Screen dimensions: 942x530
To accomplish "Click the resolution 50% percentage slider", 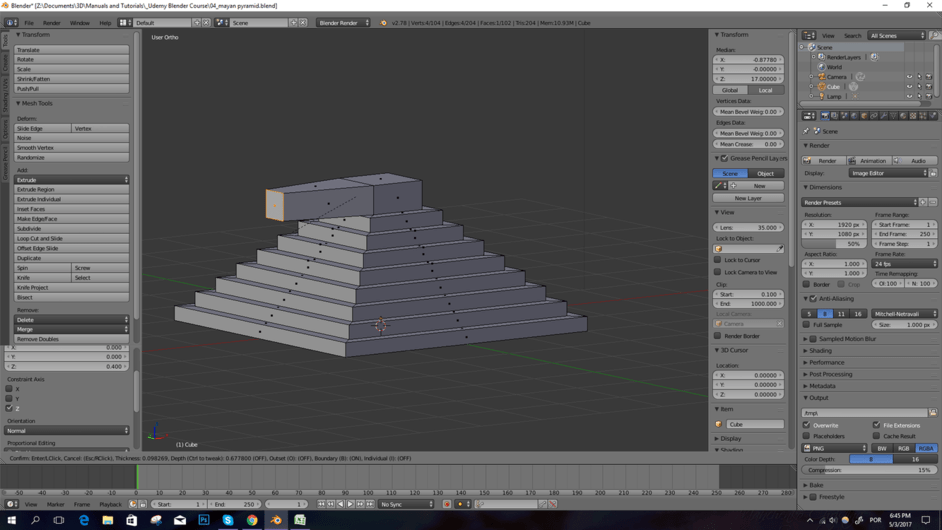I will [x=835, y=244].
